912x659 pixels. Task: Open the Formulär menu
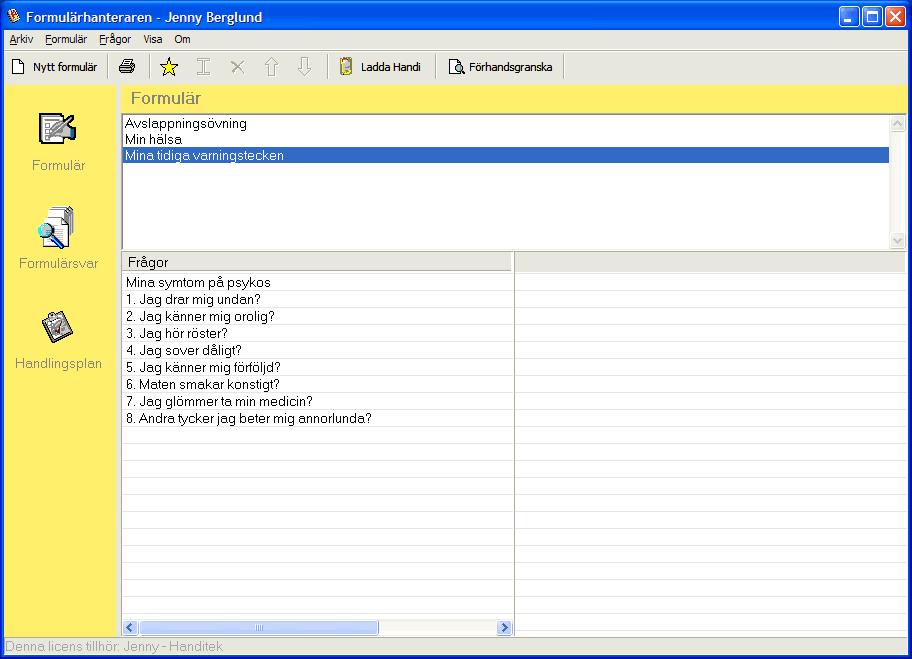[x=66, y=39]
